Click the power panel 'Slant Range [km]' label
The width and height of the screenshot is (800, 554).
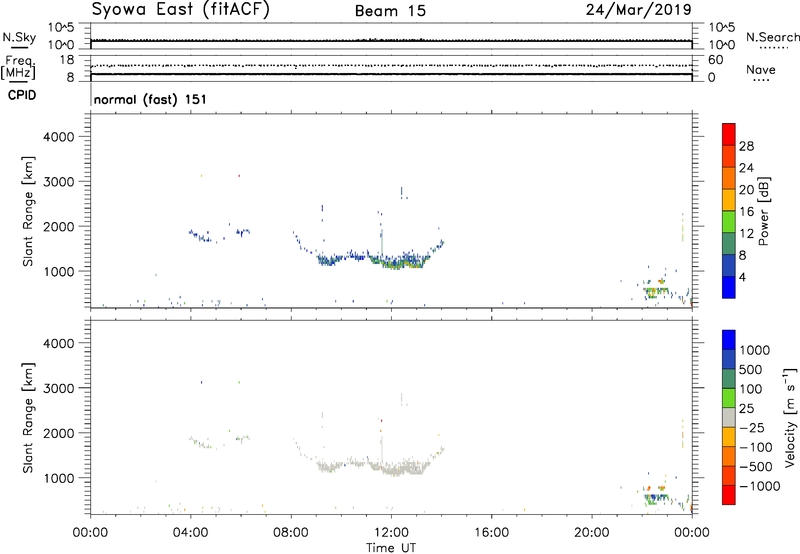(x=28, y=211)
